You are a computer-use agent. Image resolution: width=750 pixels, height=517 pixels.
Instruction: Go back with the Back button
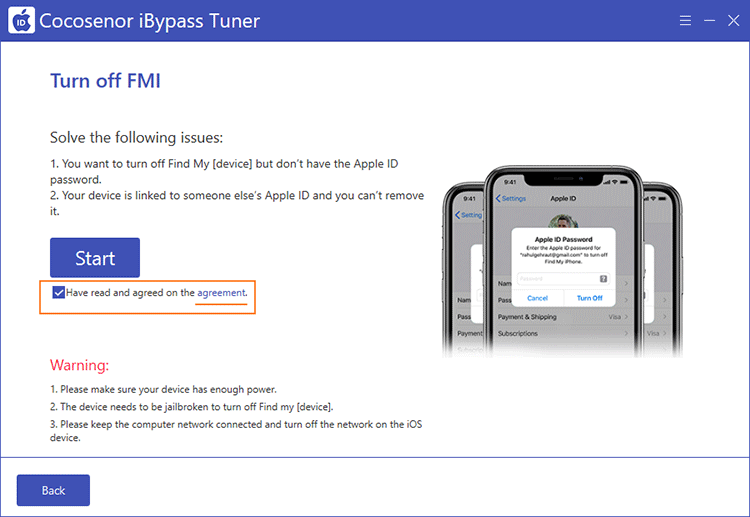[53, 490]
